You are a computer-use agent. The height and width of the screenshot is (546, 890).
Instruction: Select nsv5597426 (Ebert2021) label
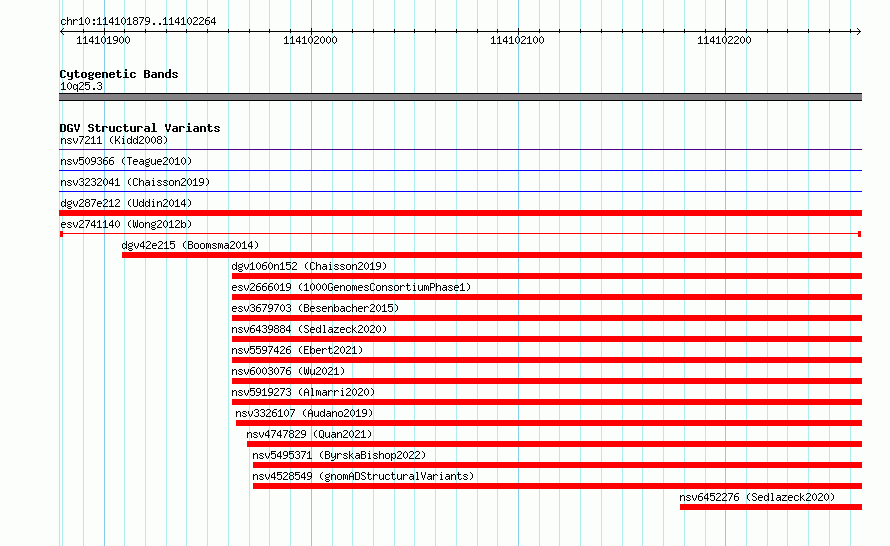(x=297, y=350)
